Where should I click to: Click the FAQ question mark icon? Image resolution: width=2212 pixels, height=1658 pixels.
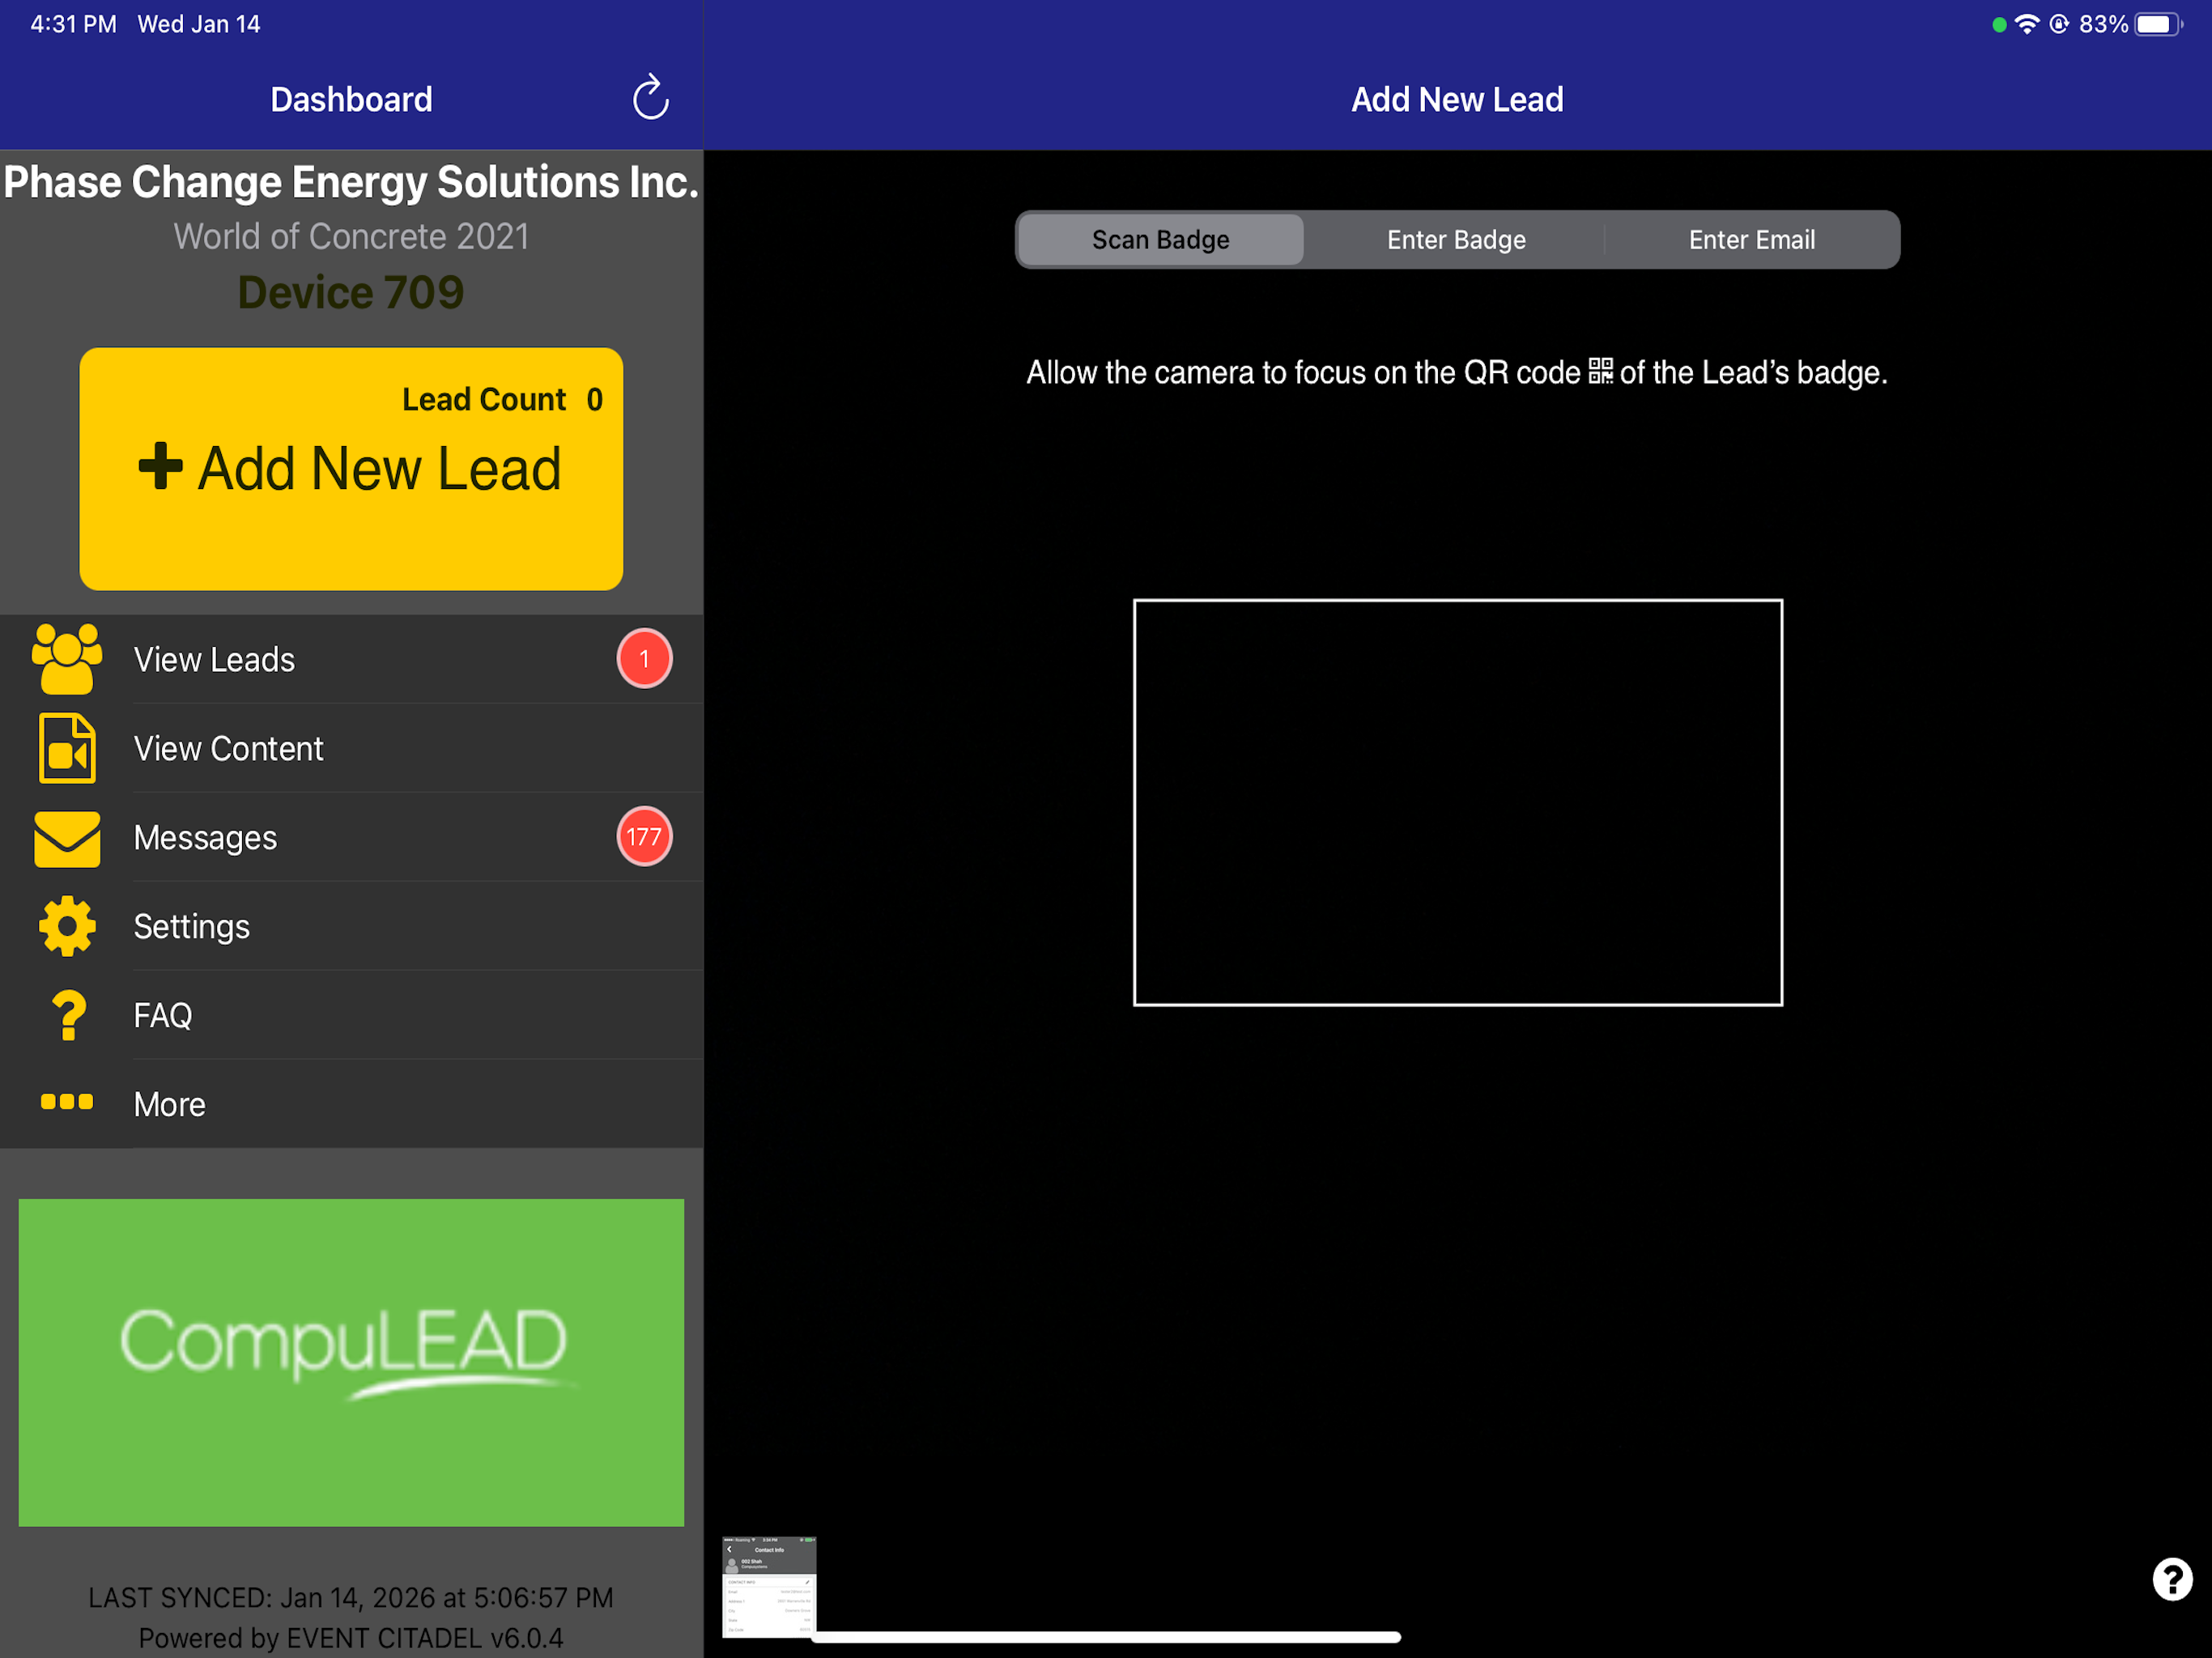tap(67, 1015)
